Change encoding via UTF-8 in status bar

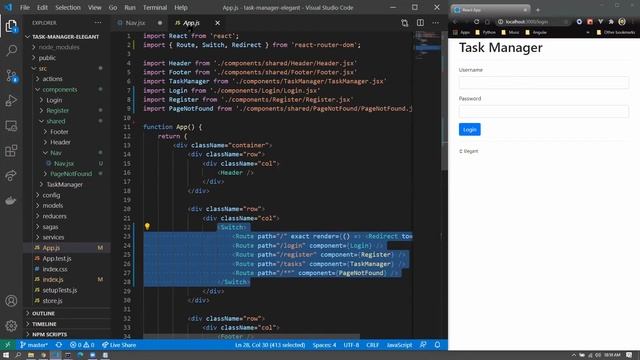coord(351,345)
